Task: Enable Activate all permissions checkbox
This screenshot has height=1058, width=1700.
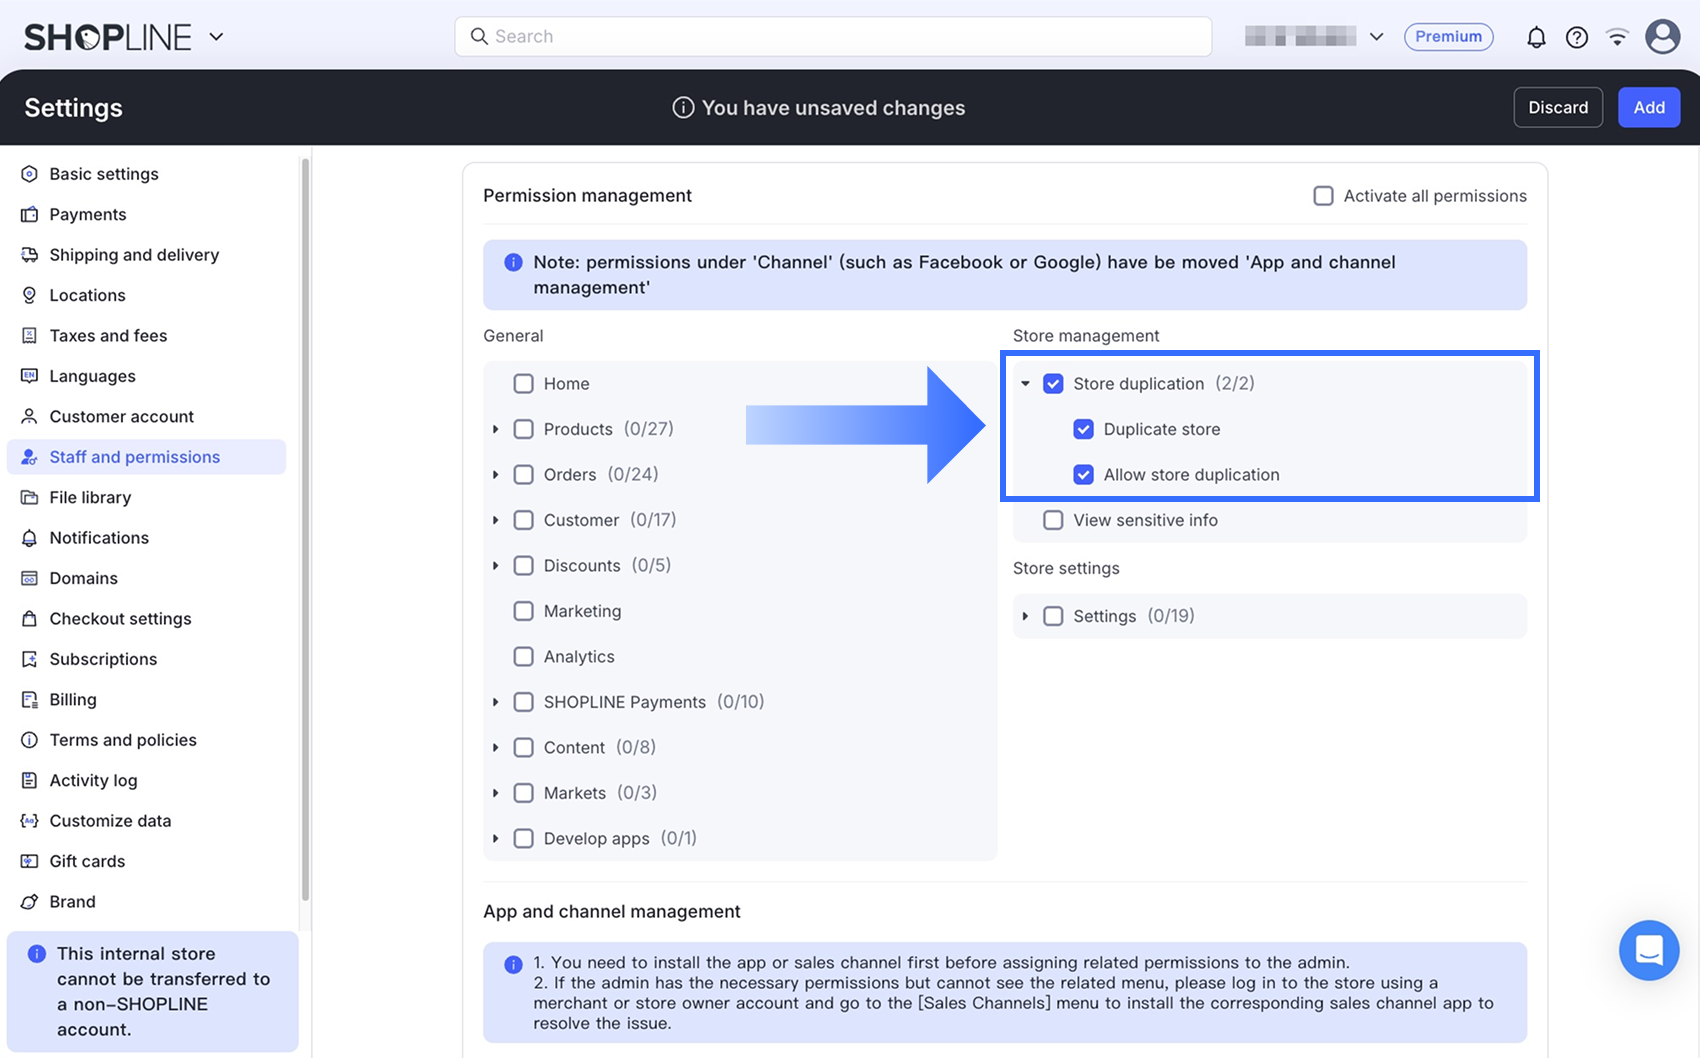Action: click(x=1323, y=196)
